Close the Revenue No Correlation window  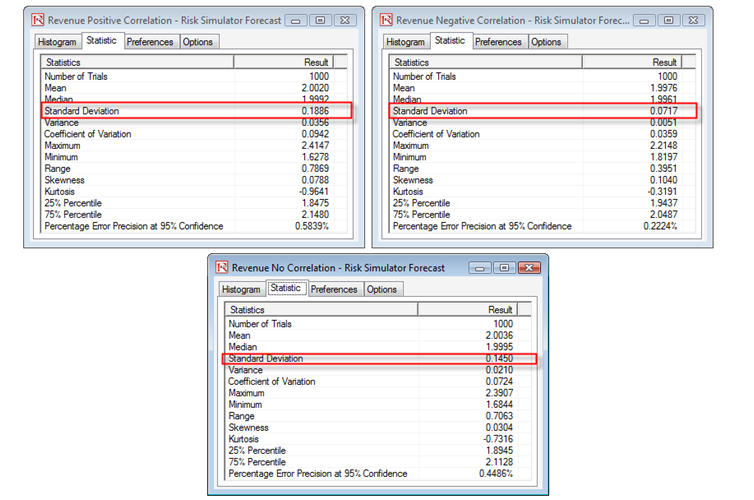pos(529,268)
